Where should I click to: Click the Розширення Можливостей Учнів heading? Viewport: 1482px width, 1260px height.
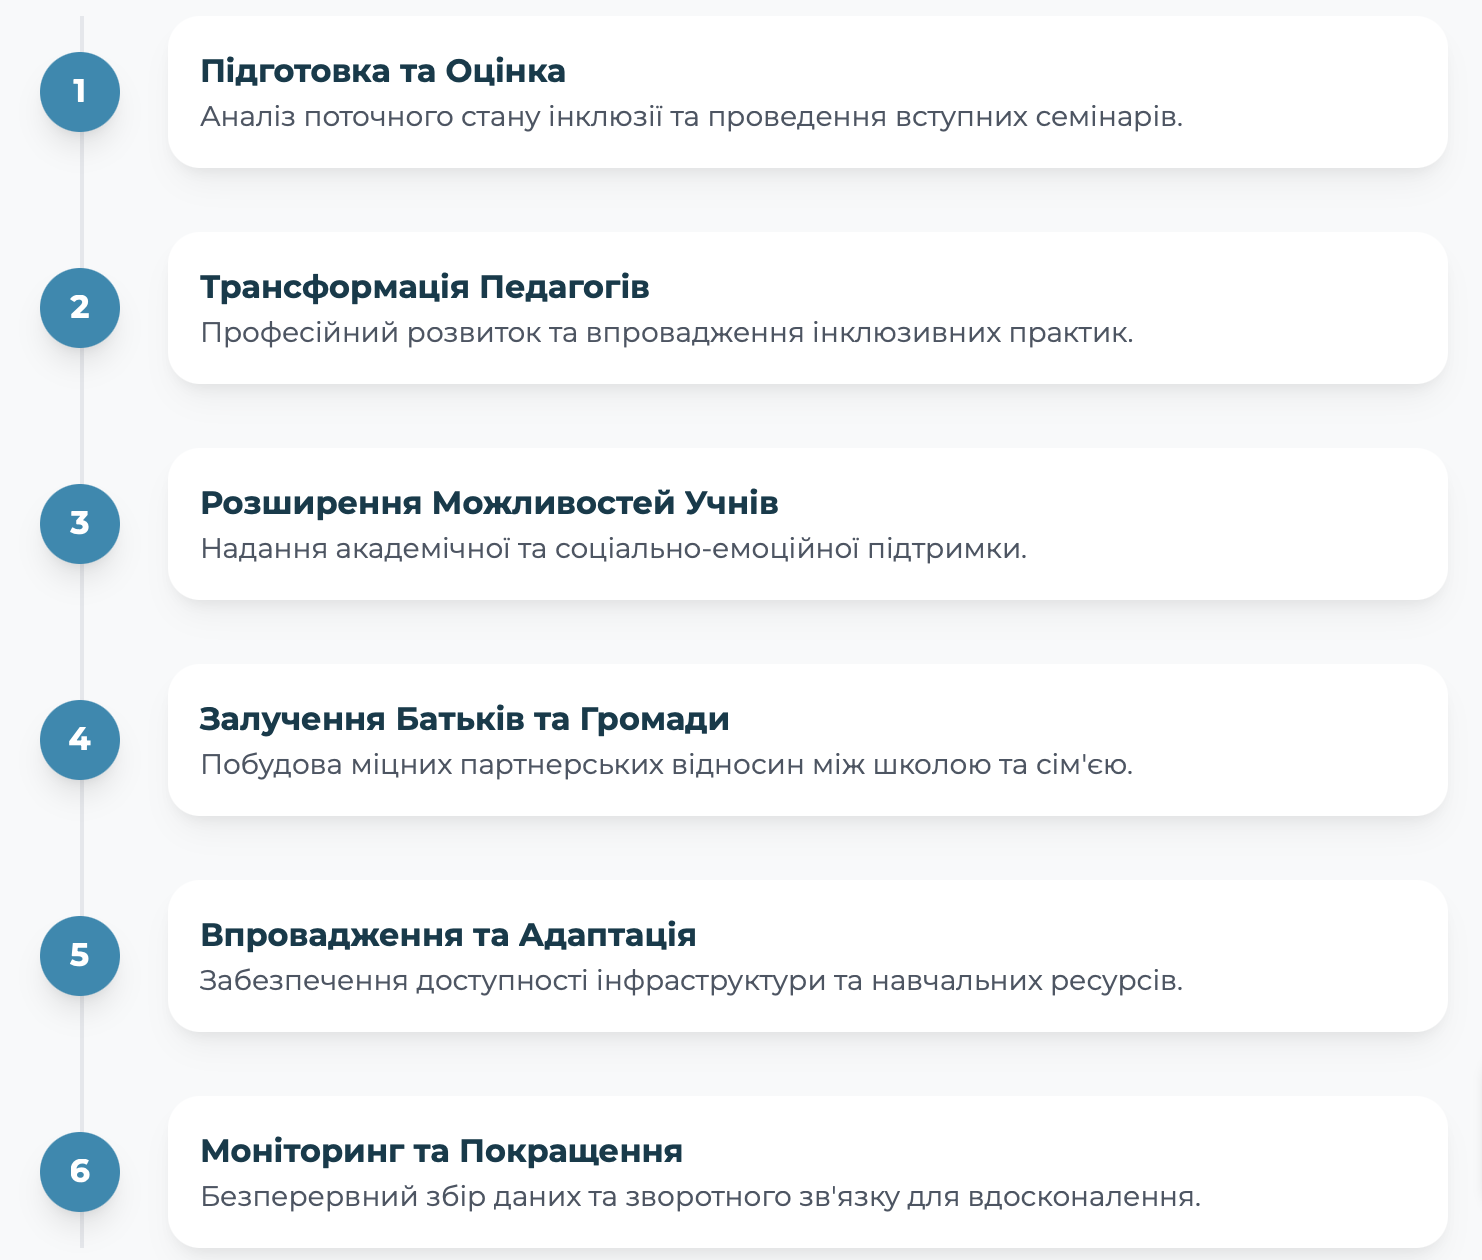(489, 503)
